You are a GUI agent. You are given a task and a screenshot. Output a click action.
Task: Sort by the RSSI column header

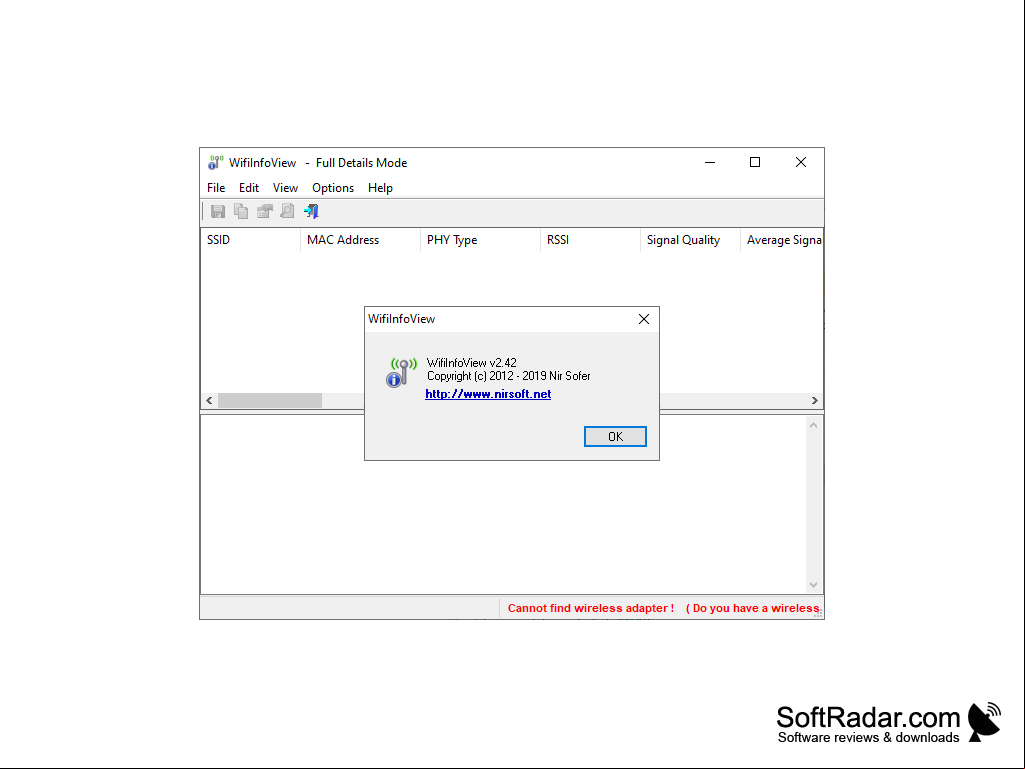click(590, 240)
